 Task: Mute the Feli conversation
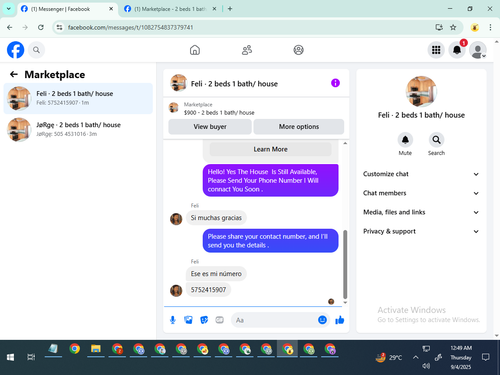tap(405, 140)
